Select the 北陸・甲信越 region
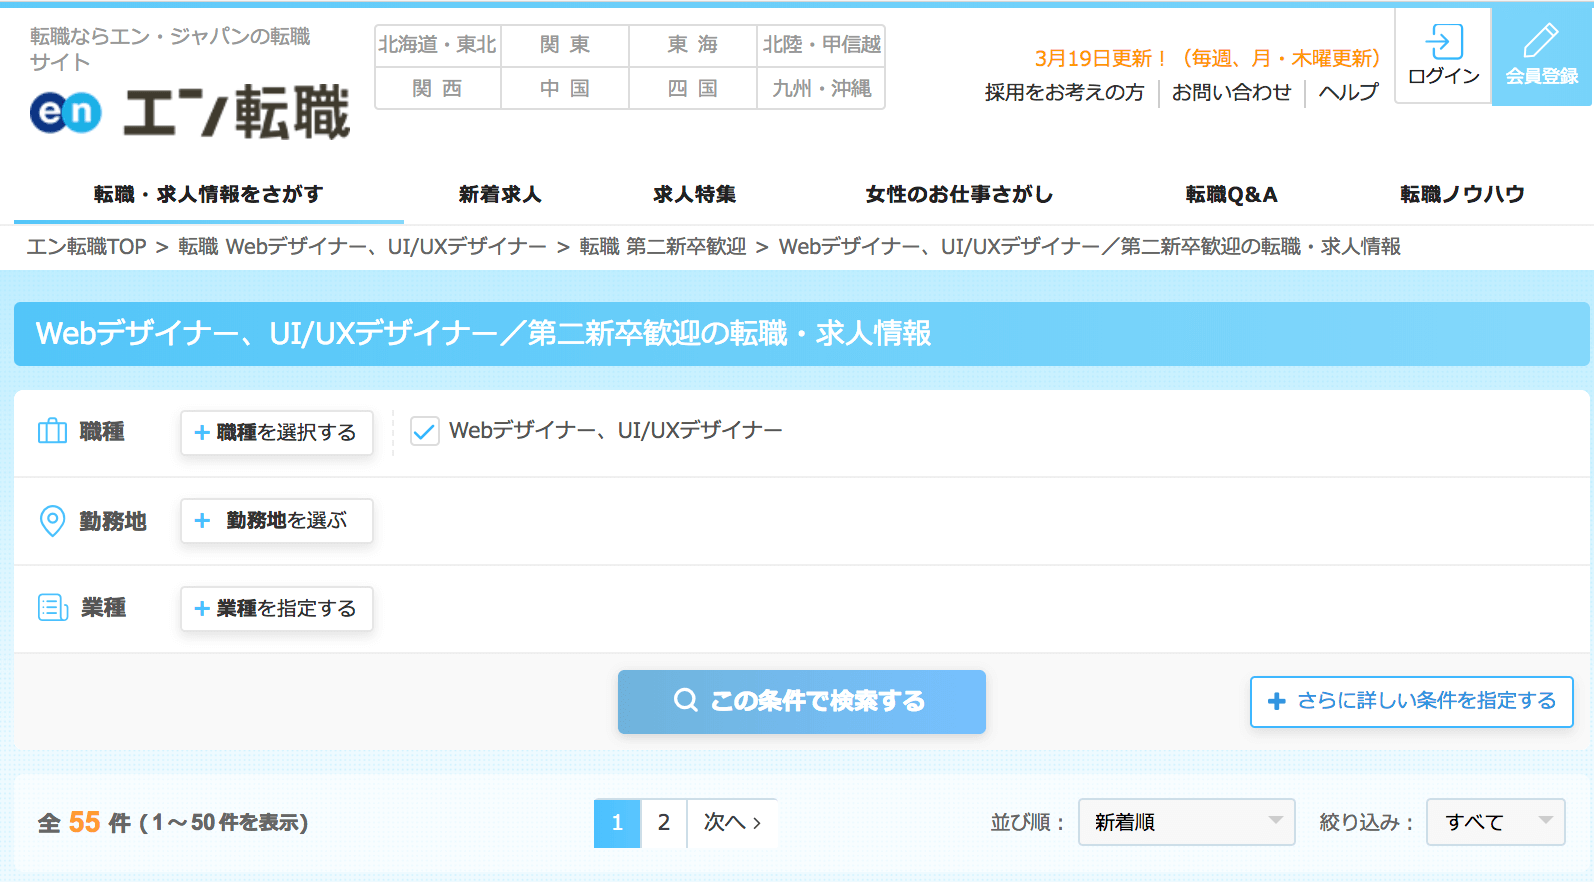This screenshot has width=1594, height=882. click(821, 45)
